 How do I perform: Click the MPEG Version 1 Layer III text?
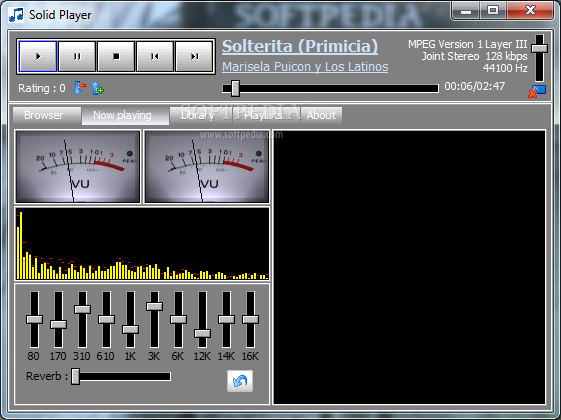tap(468, 44)
